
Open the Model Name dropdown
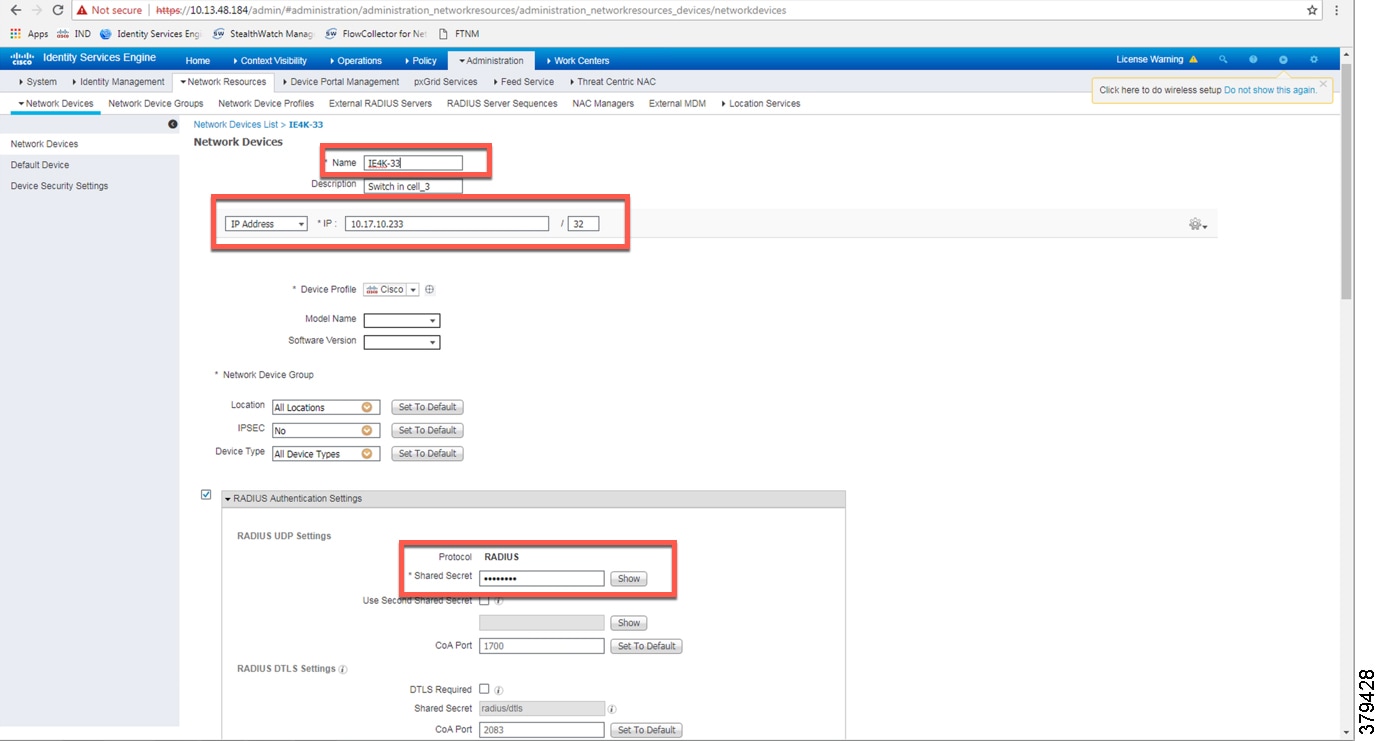[x=402, y=321]
